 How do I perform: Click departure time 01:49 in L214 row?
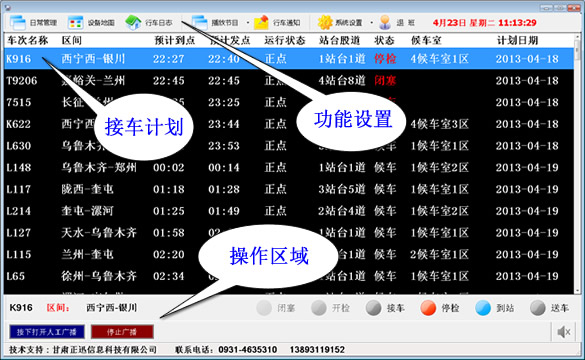coord(224,211)
